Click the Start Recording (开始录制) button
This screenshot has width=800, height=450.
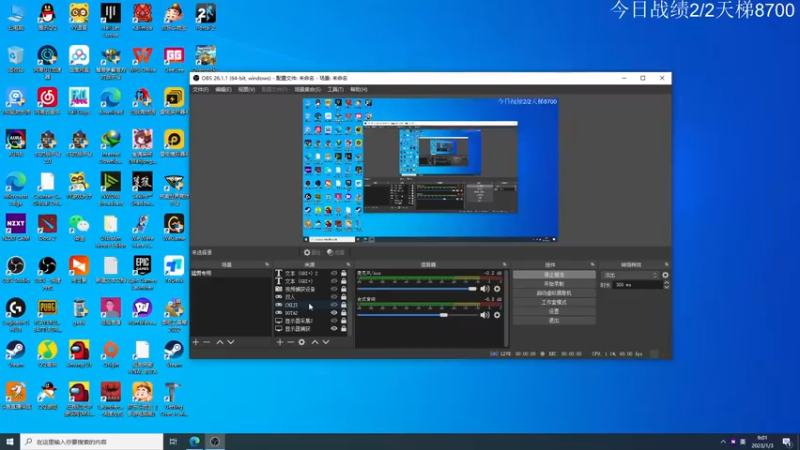click(x=554, y=284)
